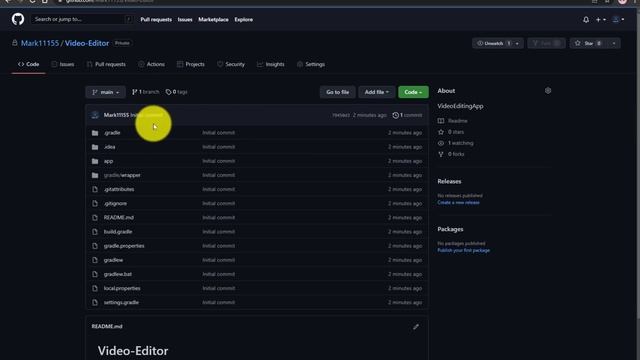640x360 pixels.
Task: Click Initial commit message for .gradle row
Action: pos(218,133)
